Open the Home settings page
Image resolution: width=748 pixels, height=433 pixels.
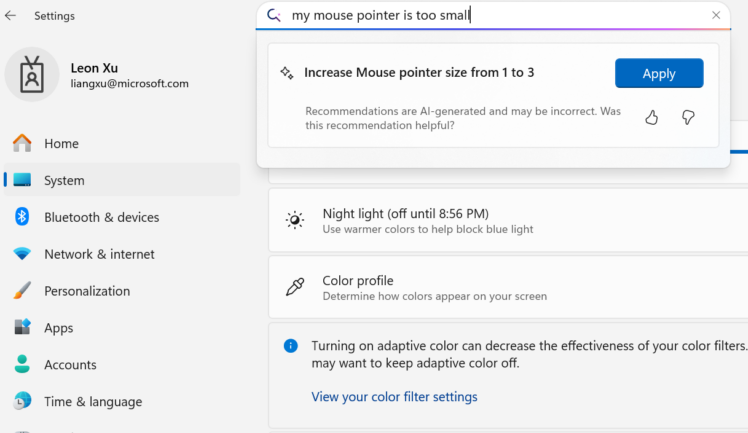click(x=60, y=144)
